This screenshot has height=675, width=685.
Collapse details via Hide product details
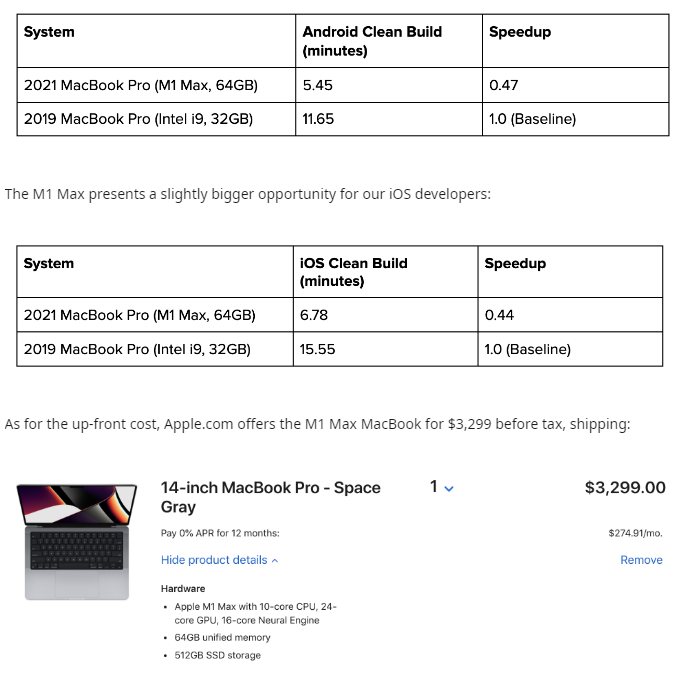(219, 560)
